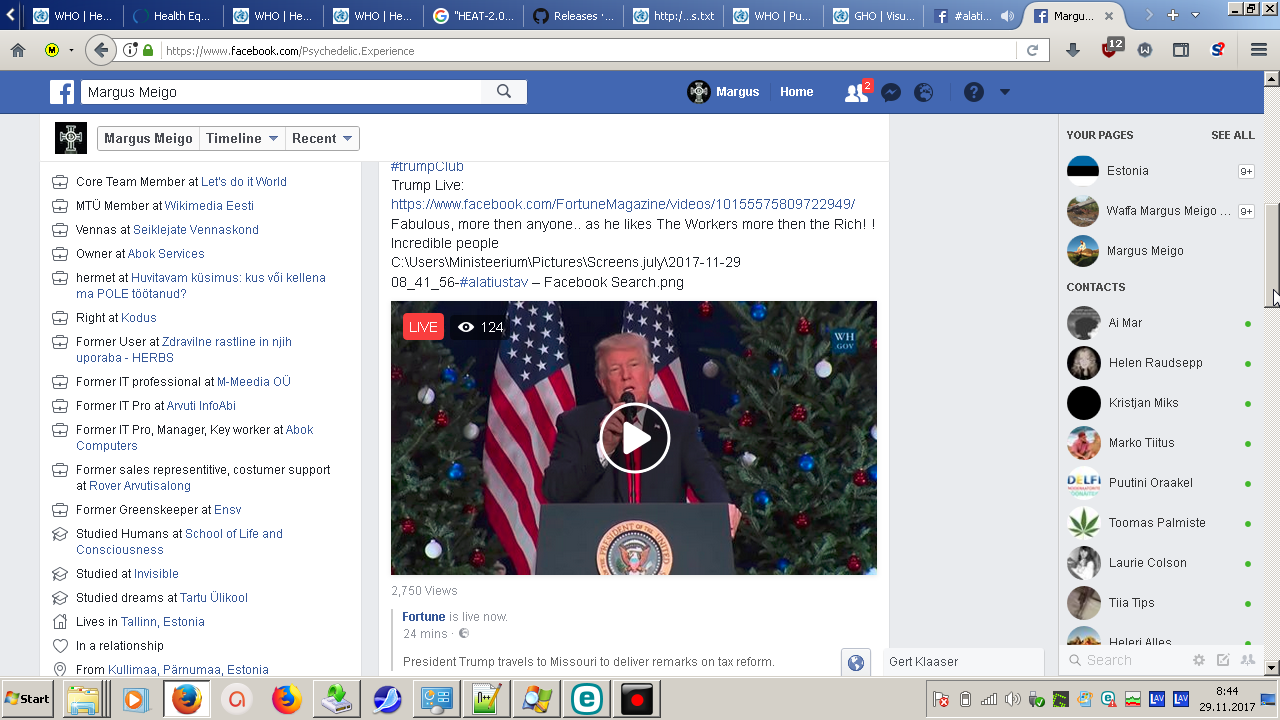Expand the Recent dropdown
The height and width of the screenshot is (720, 1280).
pos(322,139)
